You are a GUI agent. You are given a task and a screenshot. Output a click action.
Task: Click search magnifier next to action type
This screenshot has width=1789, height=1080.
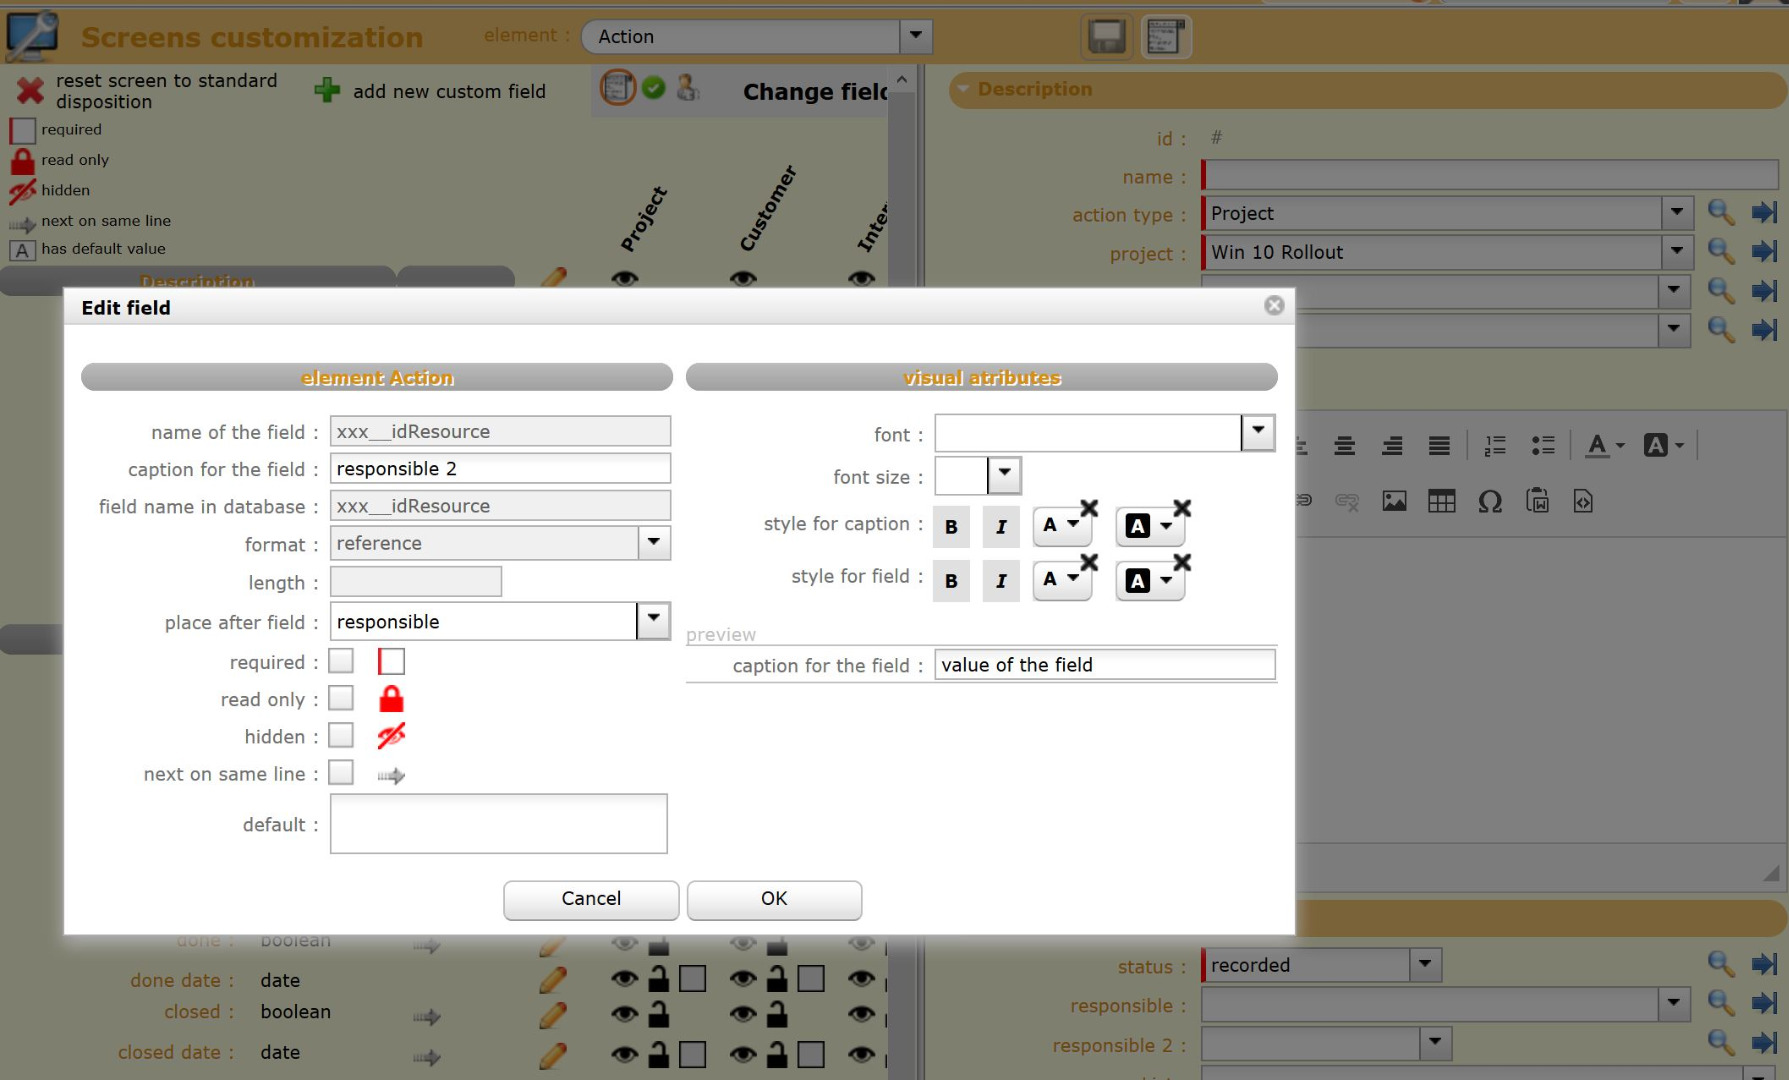(x=1720, y=213)
